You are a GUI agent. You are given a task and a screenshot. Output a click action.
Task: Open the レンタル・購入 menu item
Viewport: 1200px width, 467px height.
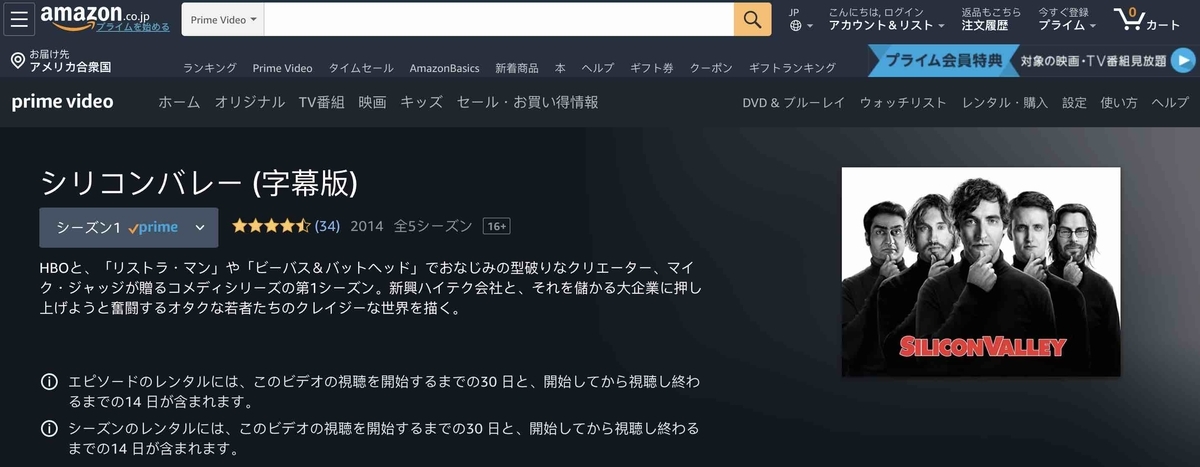click(1005, 102)
